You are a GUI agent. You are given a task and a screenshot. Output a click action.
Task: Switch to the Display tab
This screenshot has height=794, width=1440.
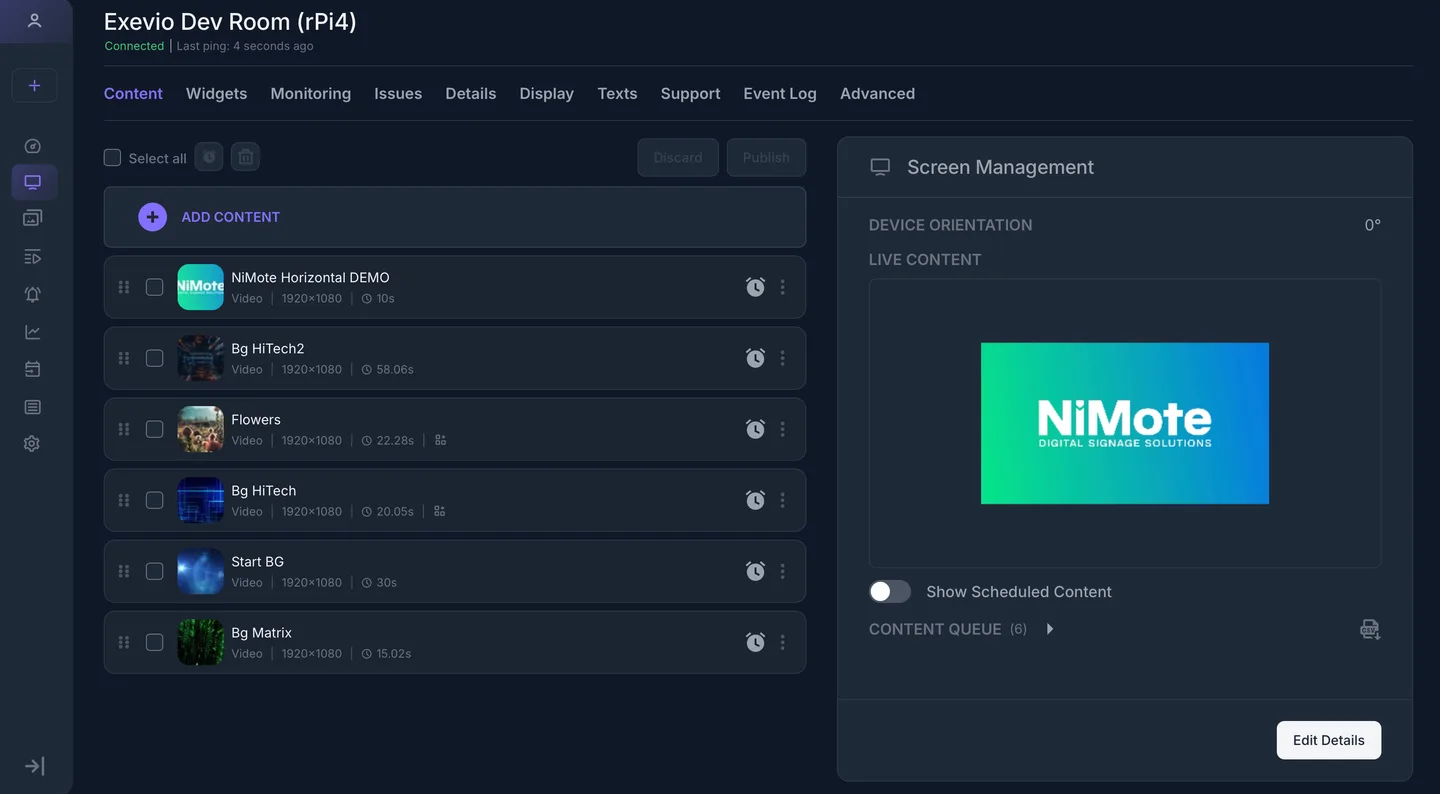(547, 93)
